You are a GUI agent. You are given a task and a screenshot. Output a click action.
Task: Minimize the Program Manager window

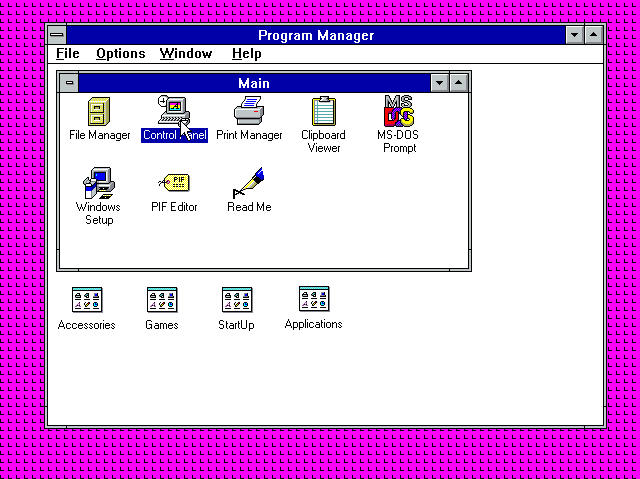[575, 35]
